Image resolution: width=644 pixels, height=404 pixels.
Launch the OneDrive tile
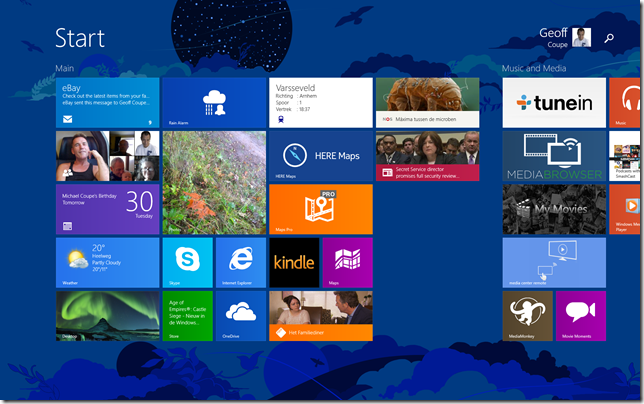pyautogui.click(x=241, y=316)
